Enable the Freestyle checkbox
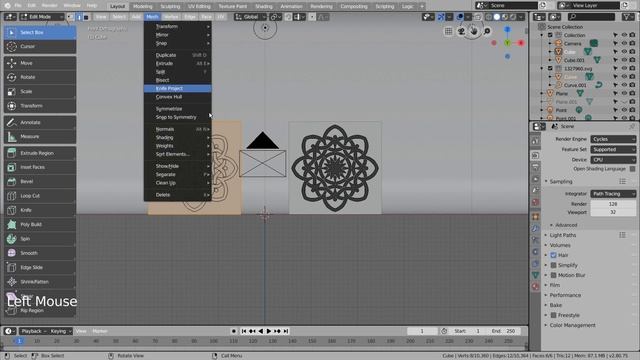640x360 pixels. [553, 315]
